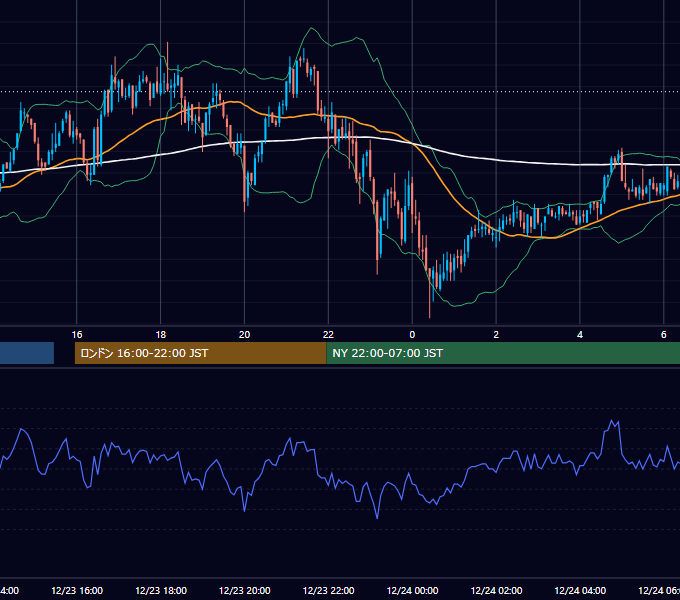Click the 12/23 20:00 date label
Image resolution: width=680 pixels, height=600 pixels.
[x=245, y=590]
